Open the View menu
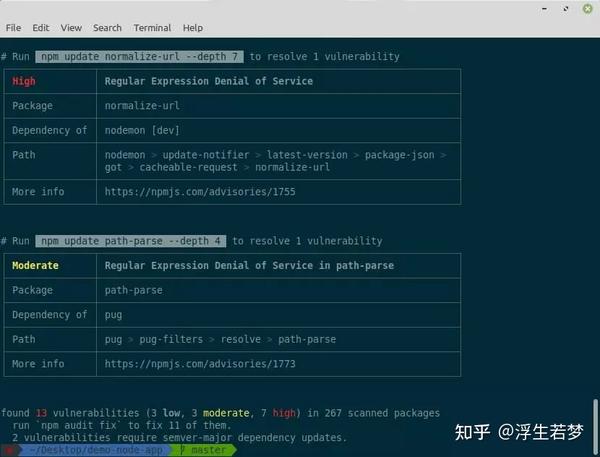This screenshot has width=600, height=457. pos(71,28)
